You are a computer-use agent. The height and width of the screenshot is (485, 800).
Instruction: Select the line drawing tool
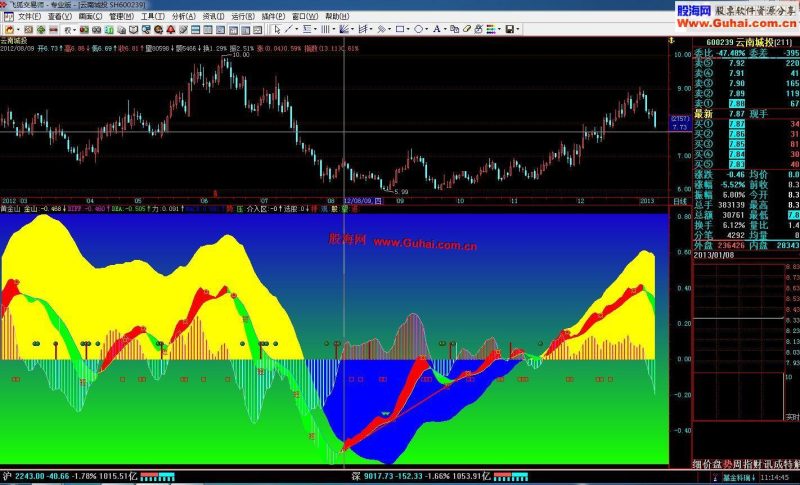(x=289, y=30)
